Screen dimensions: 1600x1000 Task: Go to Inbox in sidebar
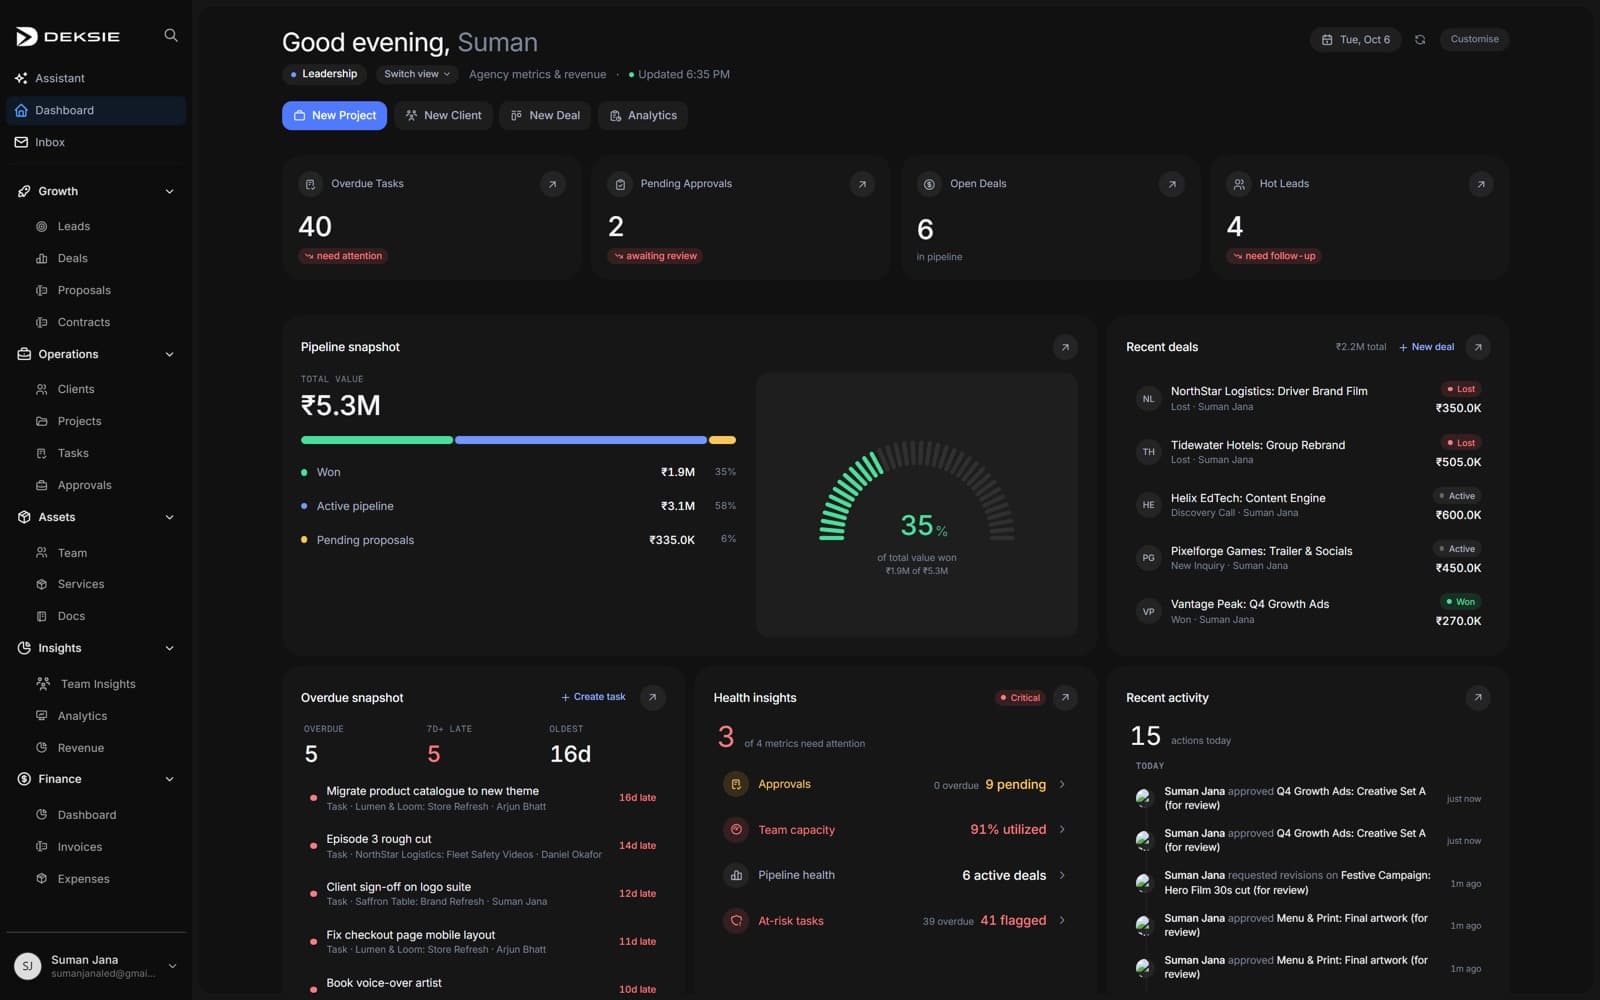(96, 142)
